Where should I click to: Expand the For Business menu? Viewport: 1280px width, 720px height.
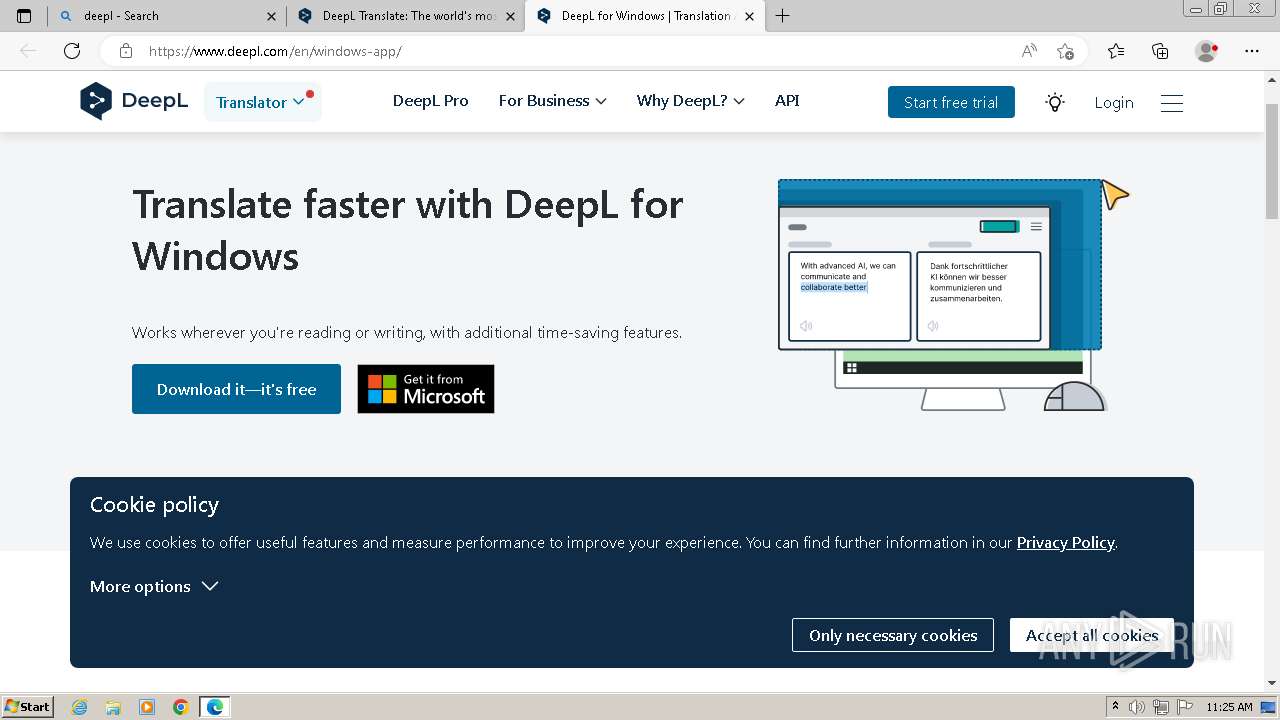click(x=552, y=101)
